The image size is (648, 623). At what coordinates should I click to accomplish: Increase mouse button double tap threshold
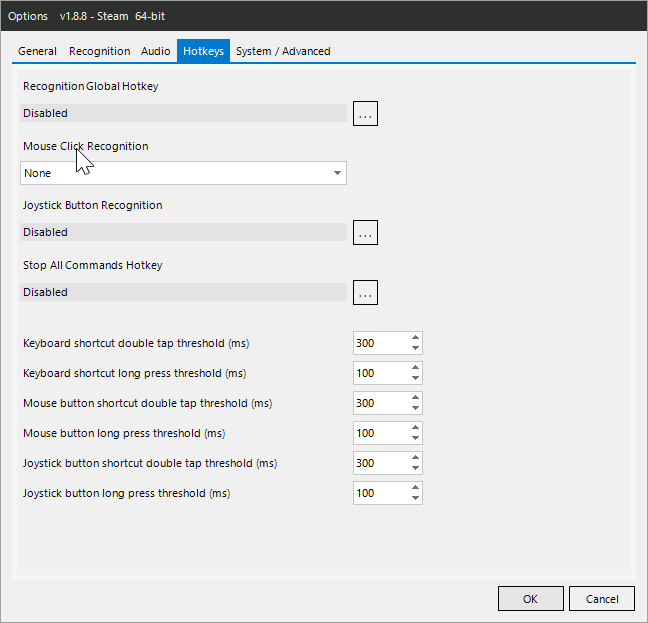click(415, 398)
